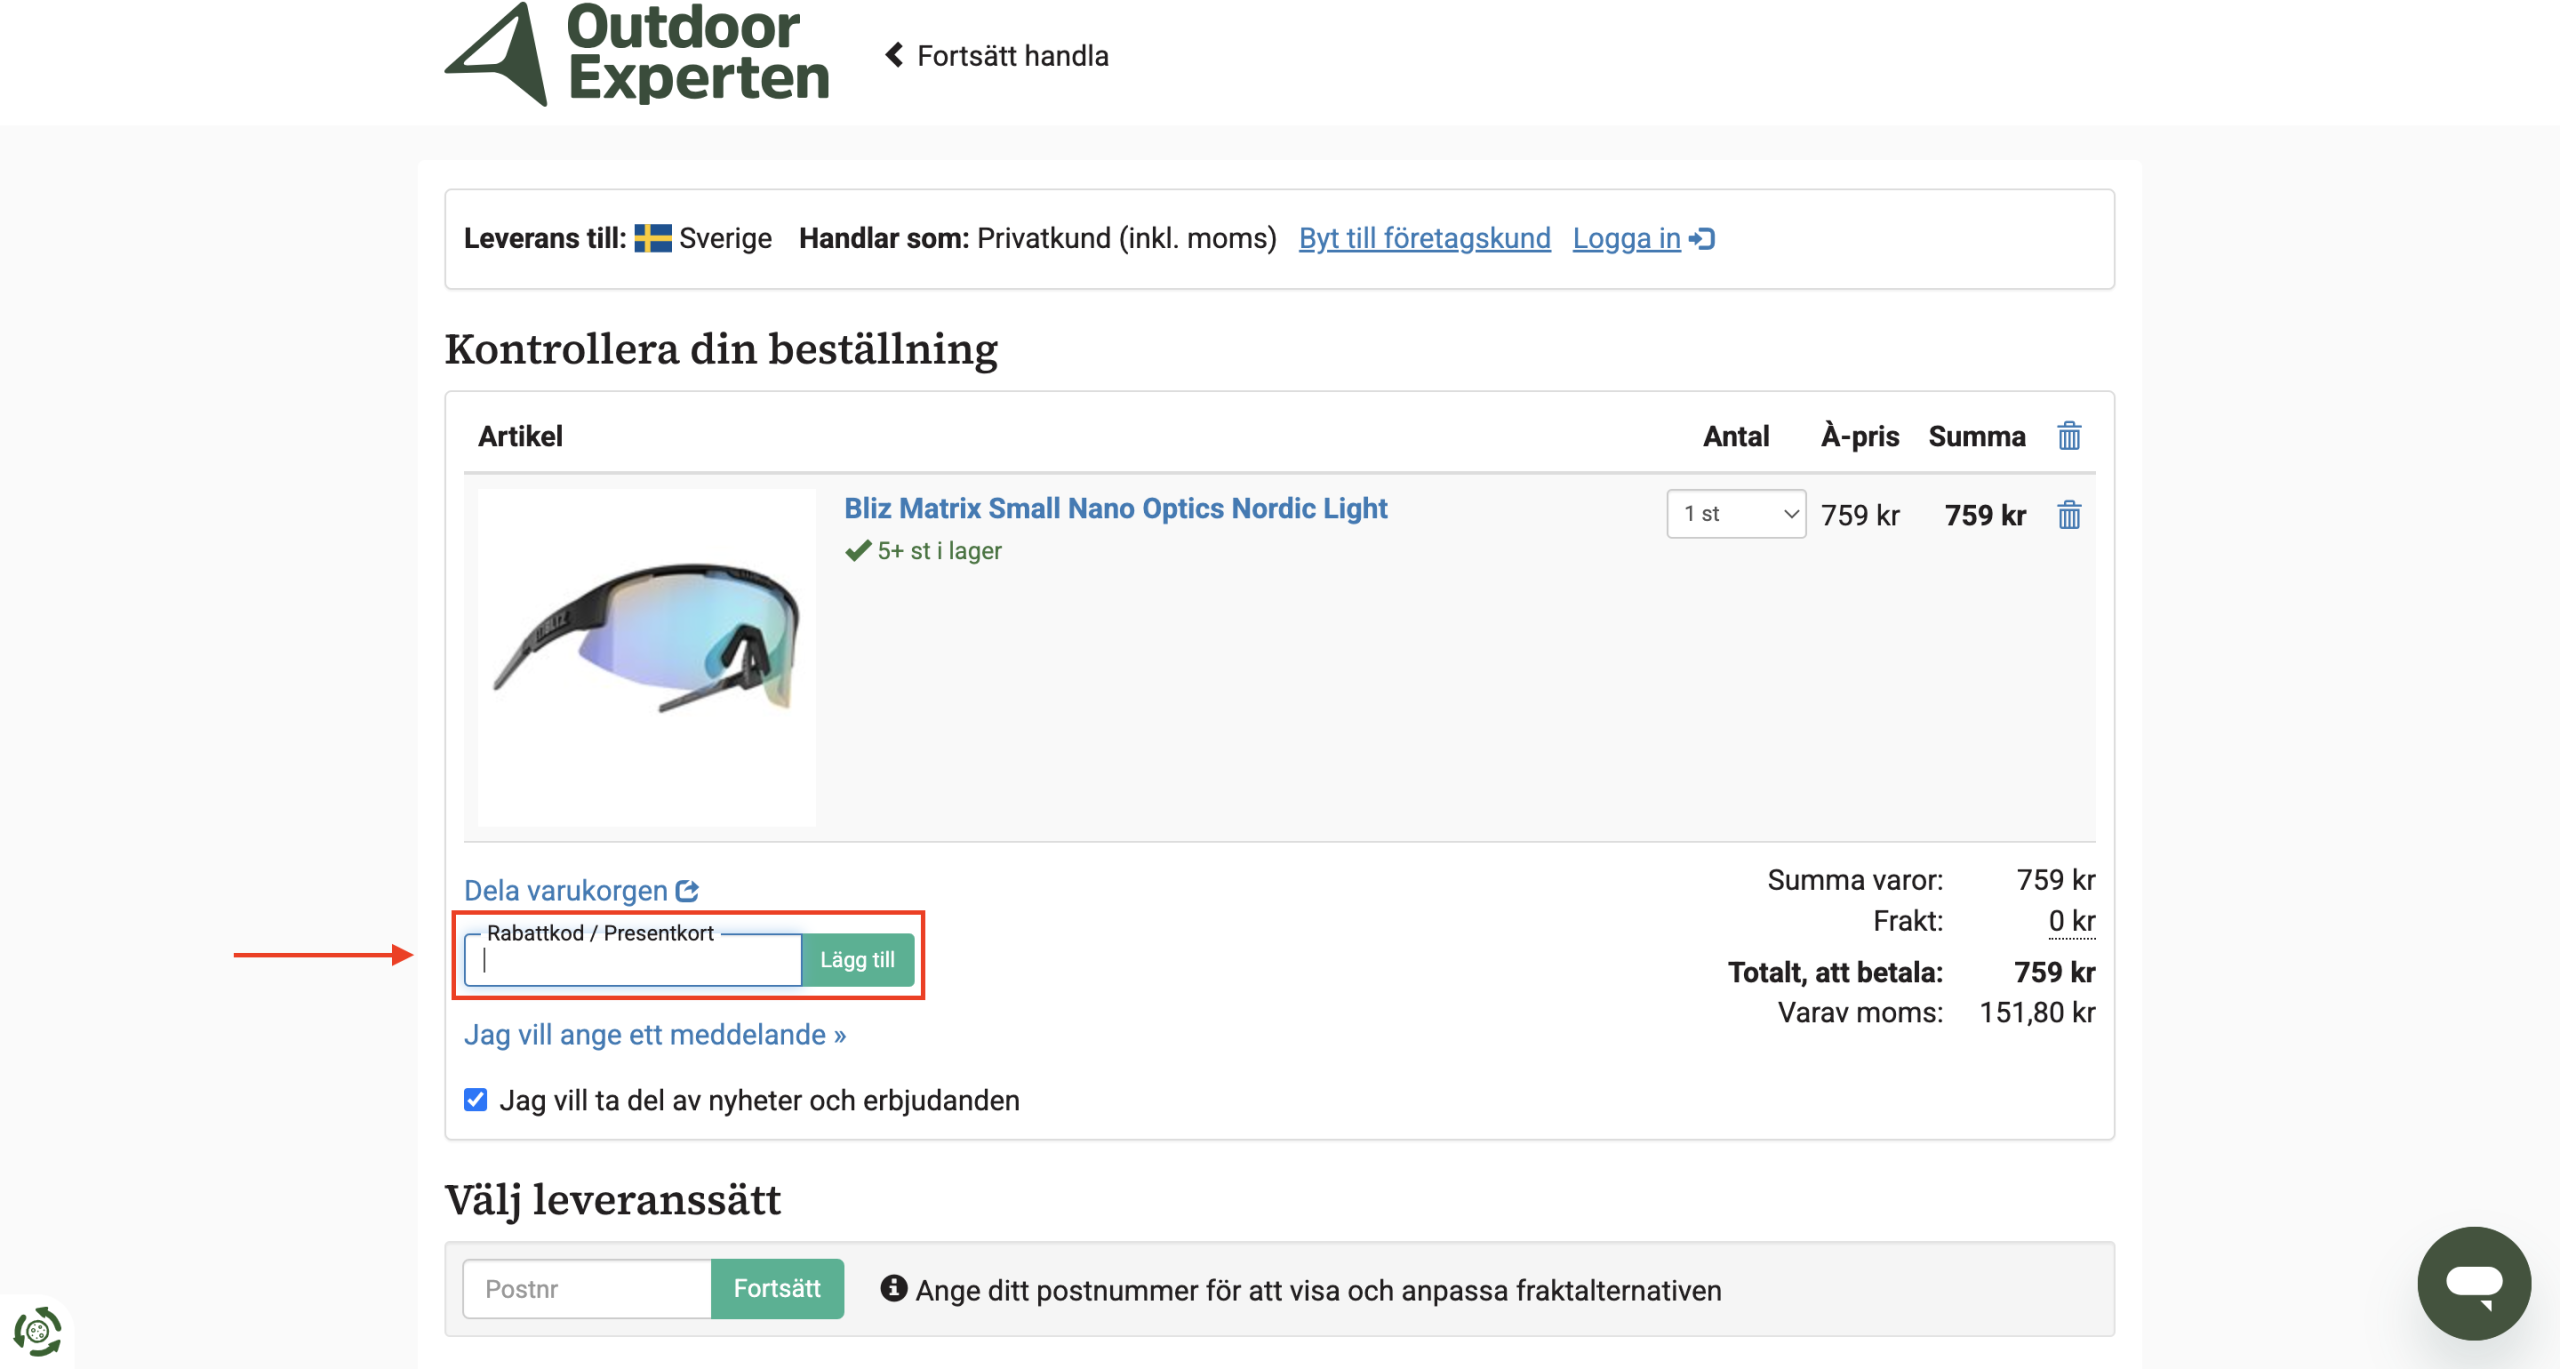
Task: Click the share icon beside Dela varukorgen
Action: pos(687,891)
